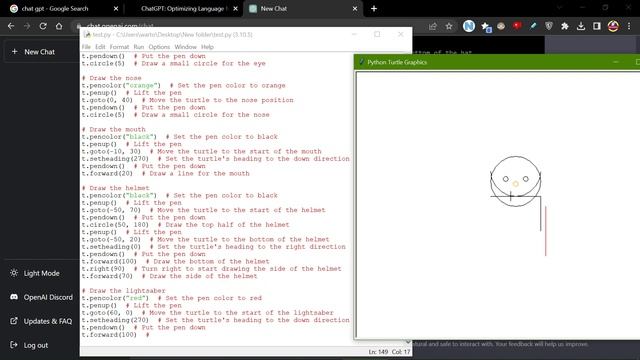The width and height of the screenshot is (640, 360).
Task: Open the blue pen extension icon
Action: click(533, 26)
